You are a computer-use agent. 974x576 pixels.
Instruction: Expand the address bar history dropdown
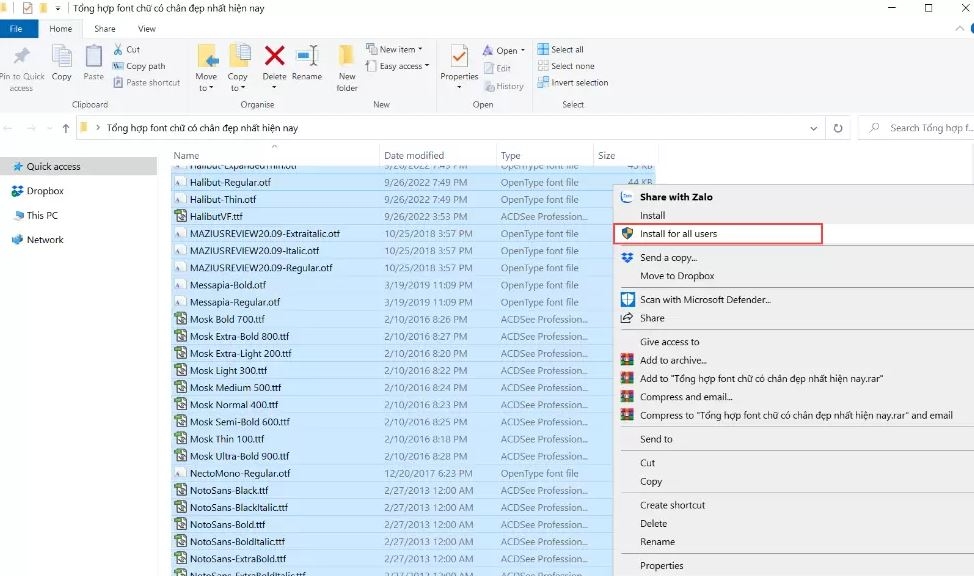813,128
